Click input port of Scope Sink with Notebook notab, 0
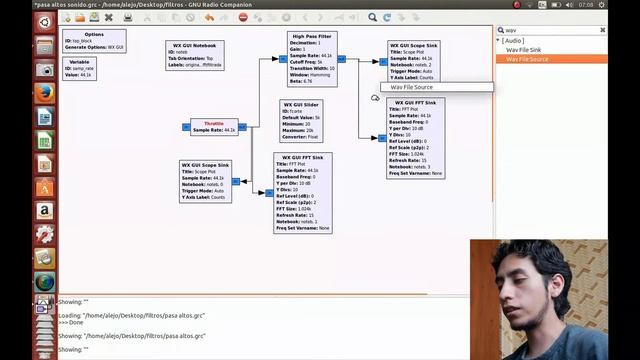This screenshot has height=360, width=640. [236, 181]
